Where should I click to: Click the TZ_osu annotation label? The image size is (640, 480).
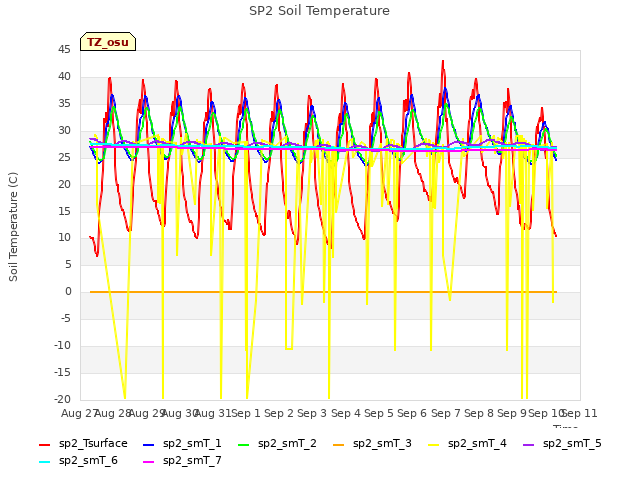click(108, 42)
